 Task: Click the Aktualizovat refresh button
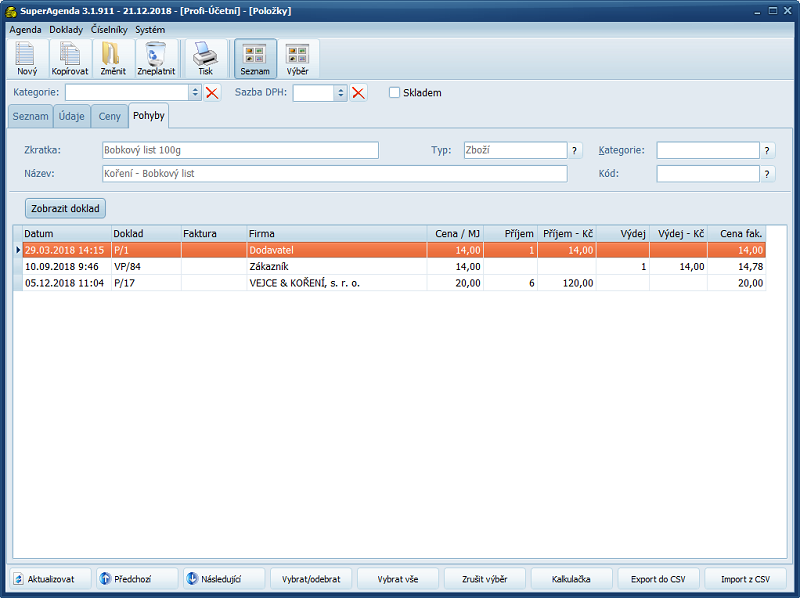coord(49,579)
